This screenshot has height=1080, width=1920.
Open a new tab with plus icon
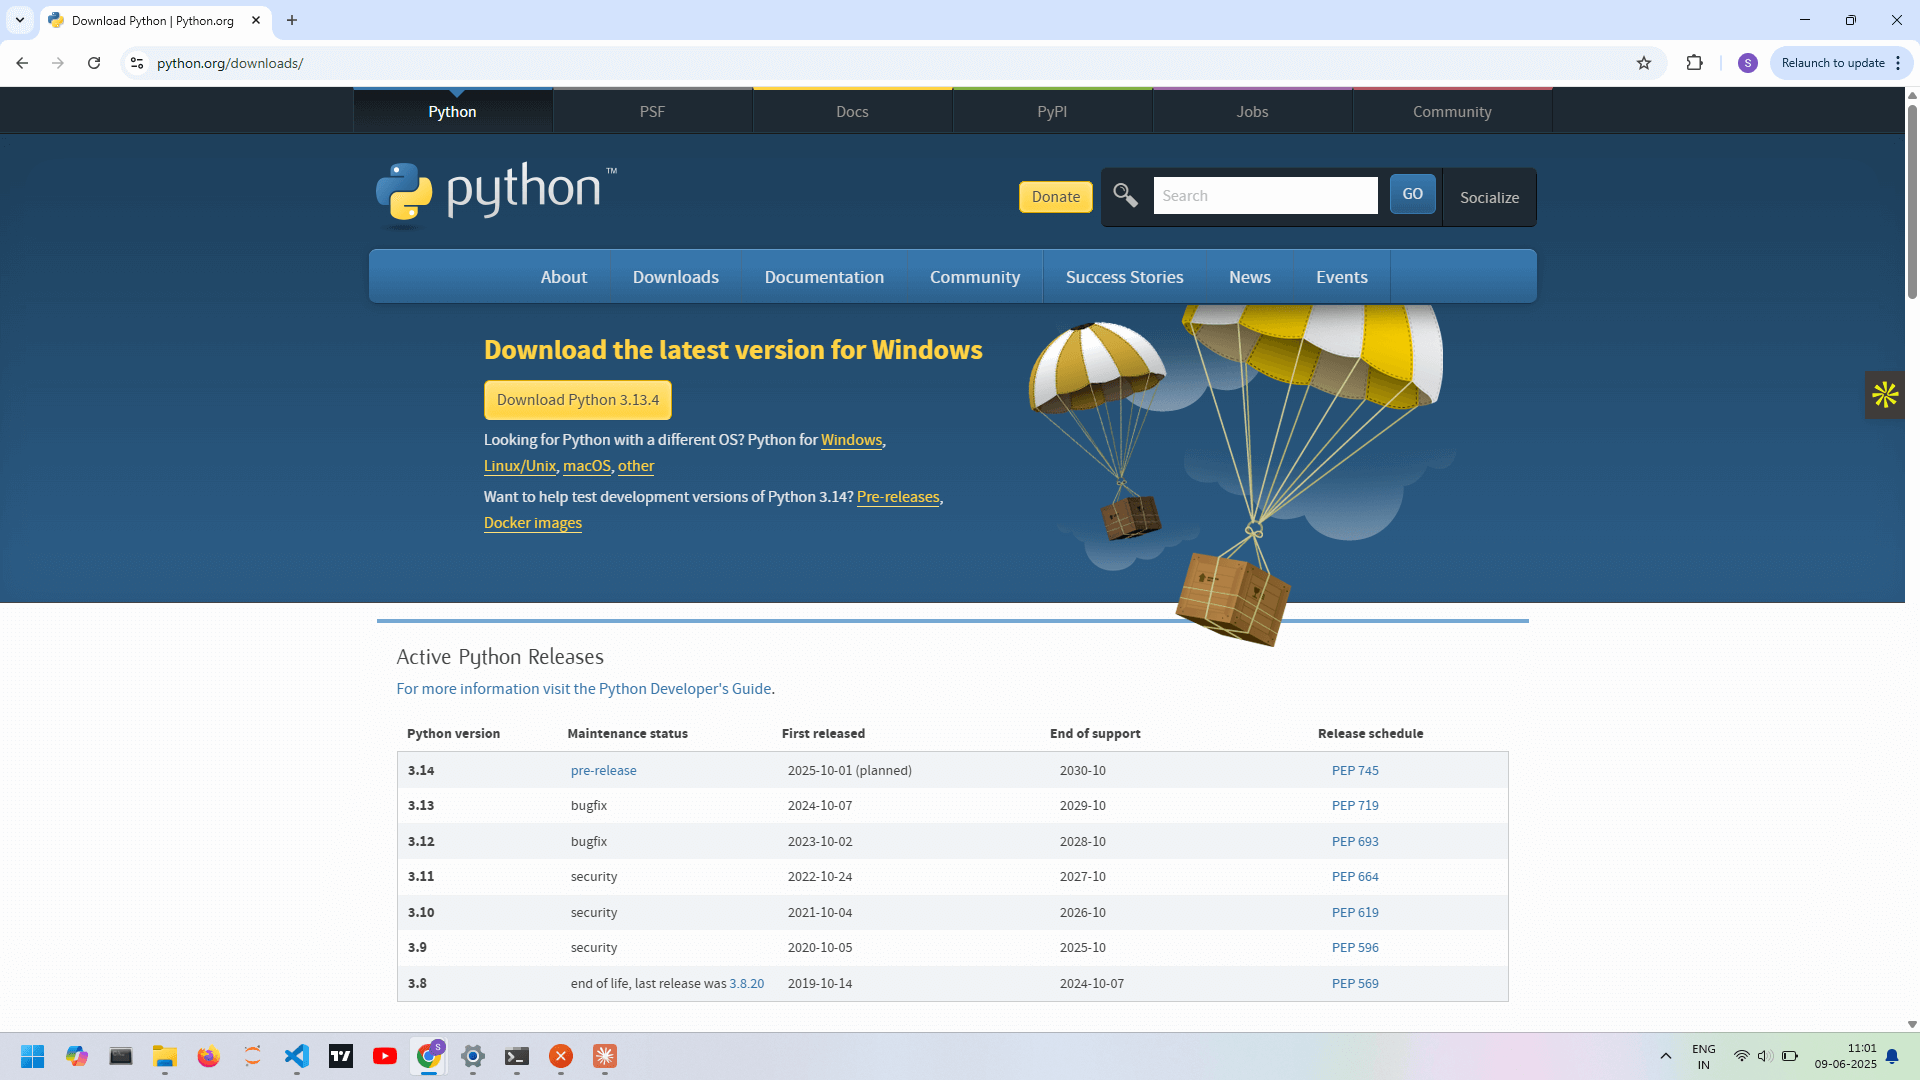292,20
